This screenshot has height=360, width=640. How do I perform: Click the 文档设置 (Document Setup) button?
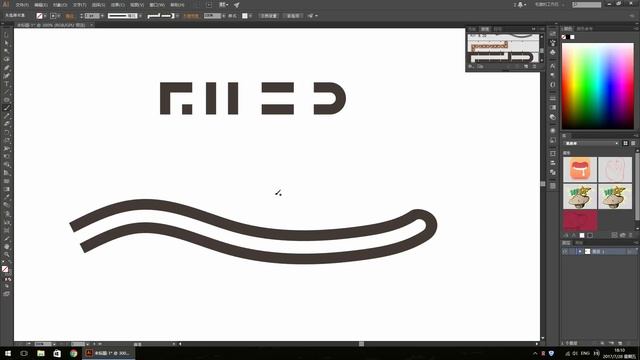(x=269, y=16)
